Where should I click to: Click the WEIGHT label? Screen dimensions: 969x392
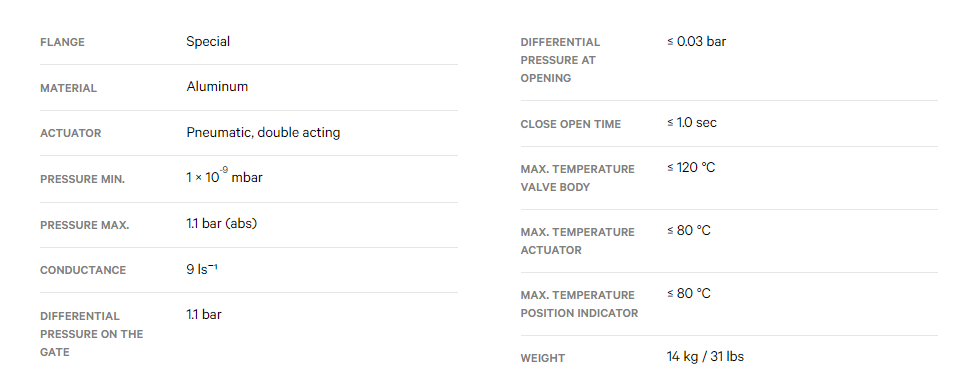543,358
